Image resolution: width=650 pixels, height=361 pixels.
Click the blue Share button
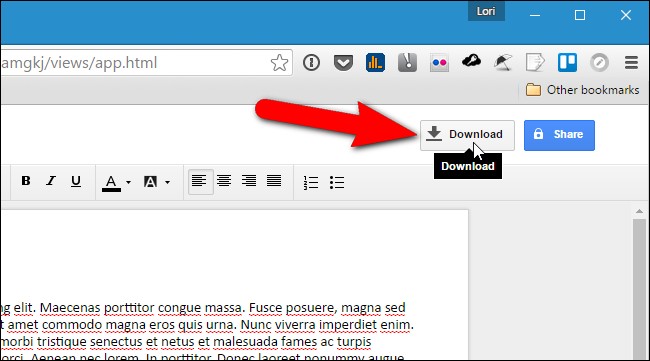click(559, 135)
